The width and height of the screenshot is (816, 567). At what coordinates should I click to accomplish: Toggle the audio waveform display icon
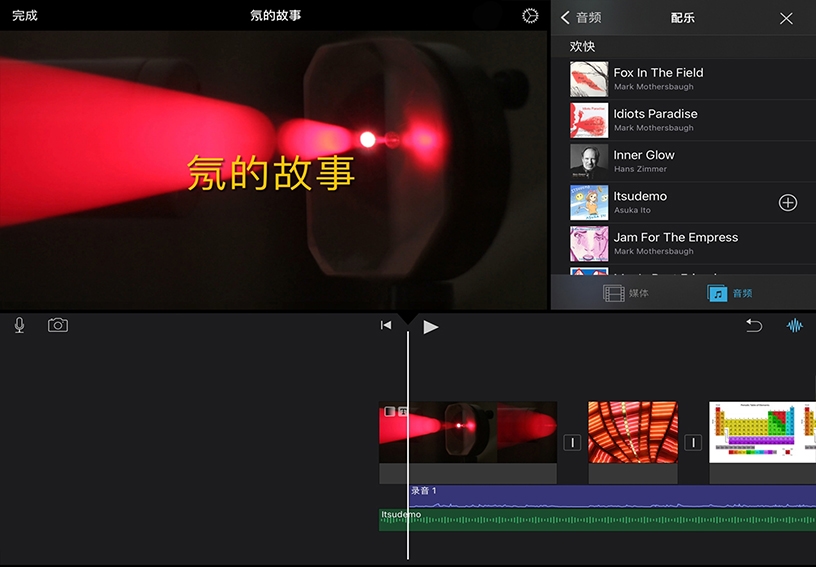pos(795,326)
